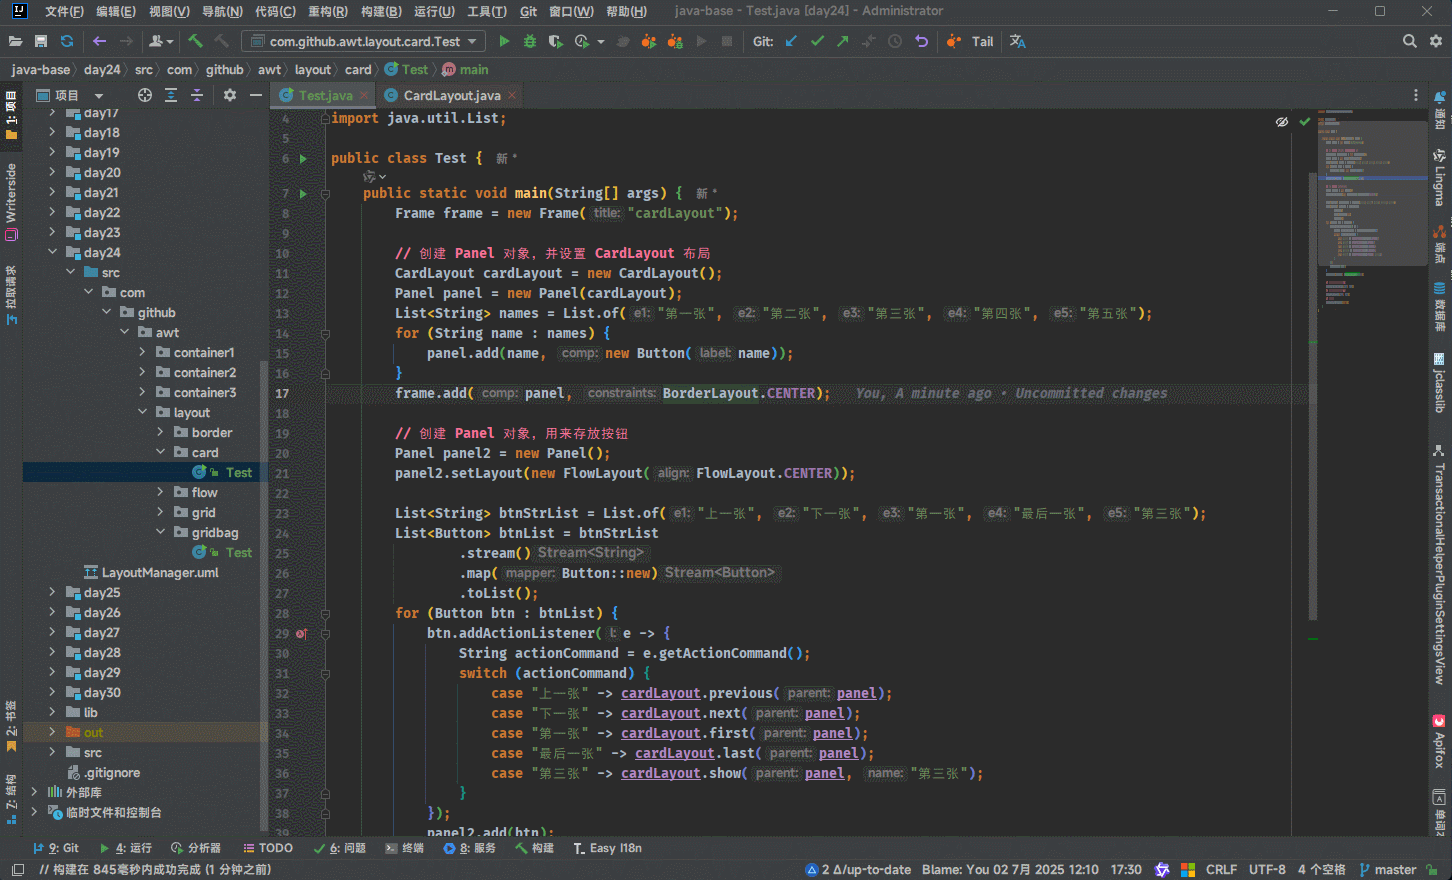Click the master branch in the status bar
This screenshot has width=1452, height=880.
pos(1394,870)
